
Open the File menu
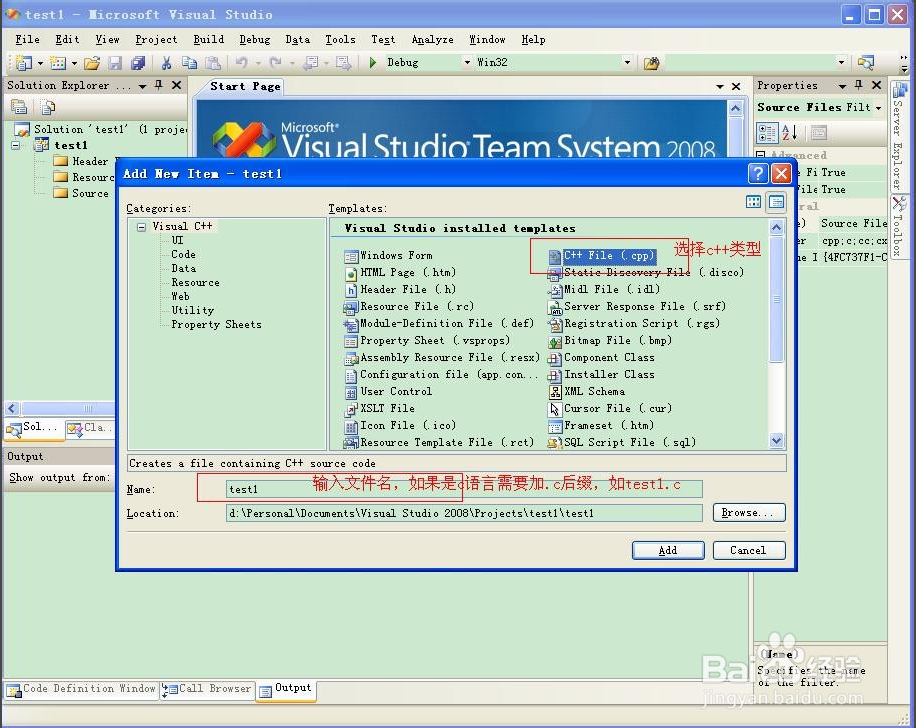[x=27, y=39]
